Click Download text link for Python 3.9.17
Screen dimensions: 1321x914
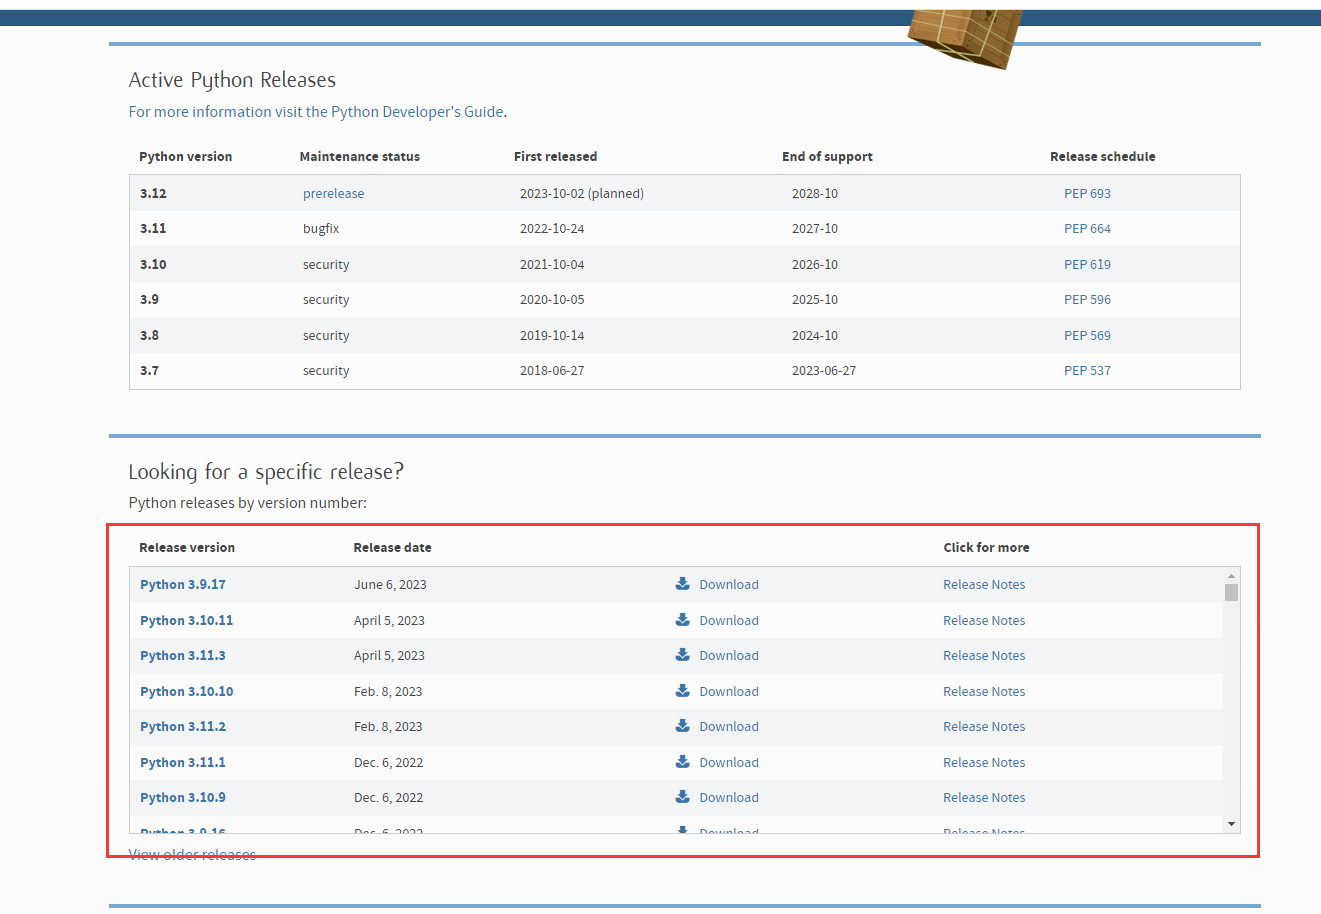coord(729,584)
